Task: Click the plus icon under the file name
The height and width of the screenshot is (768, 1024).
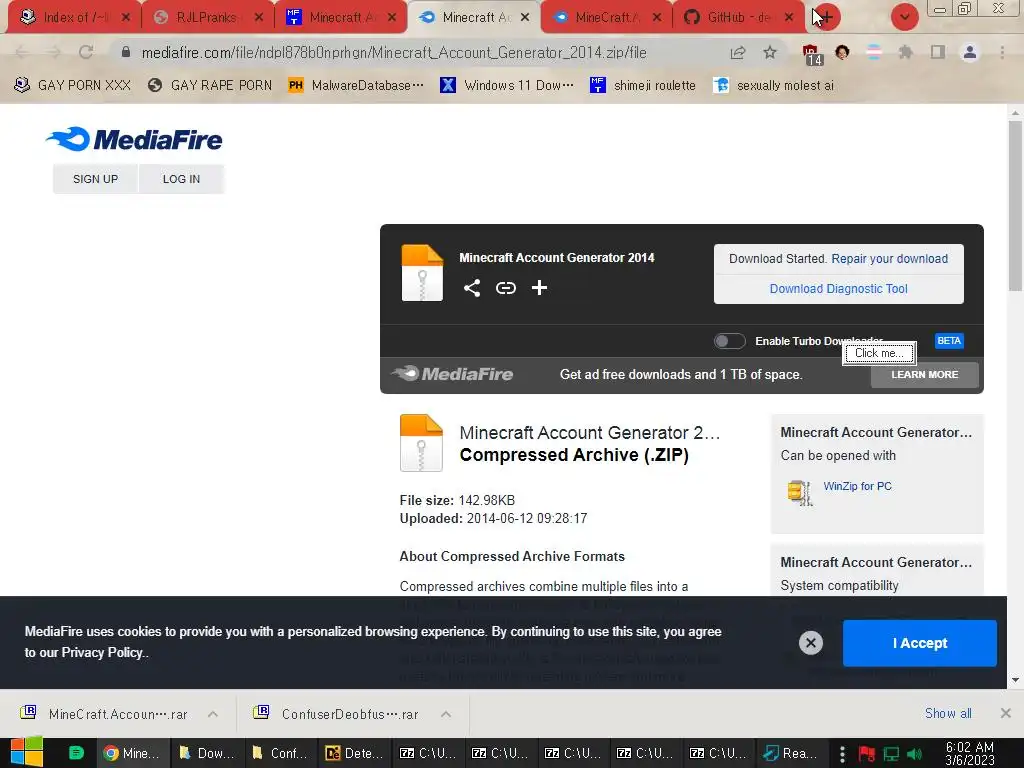Action: point(539,288)
